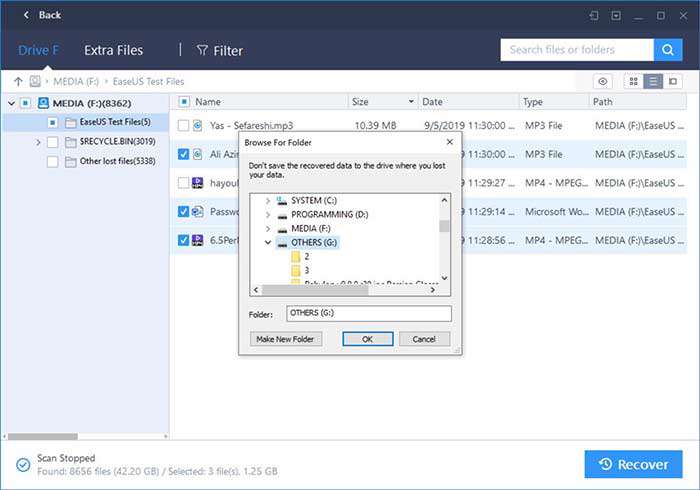This screenshot has width=700, height=490.
Task: Uncheck the Ali Azi file checkbox
Action: coord(183,154)
